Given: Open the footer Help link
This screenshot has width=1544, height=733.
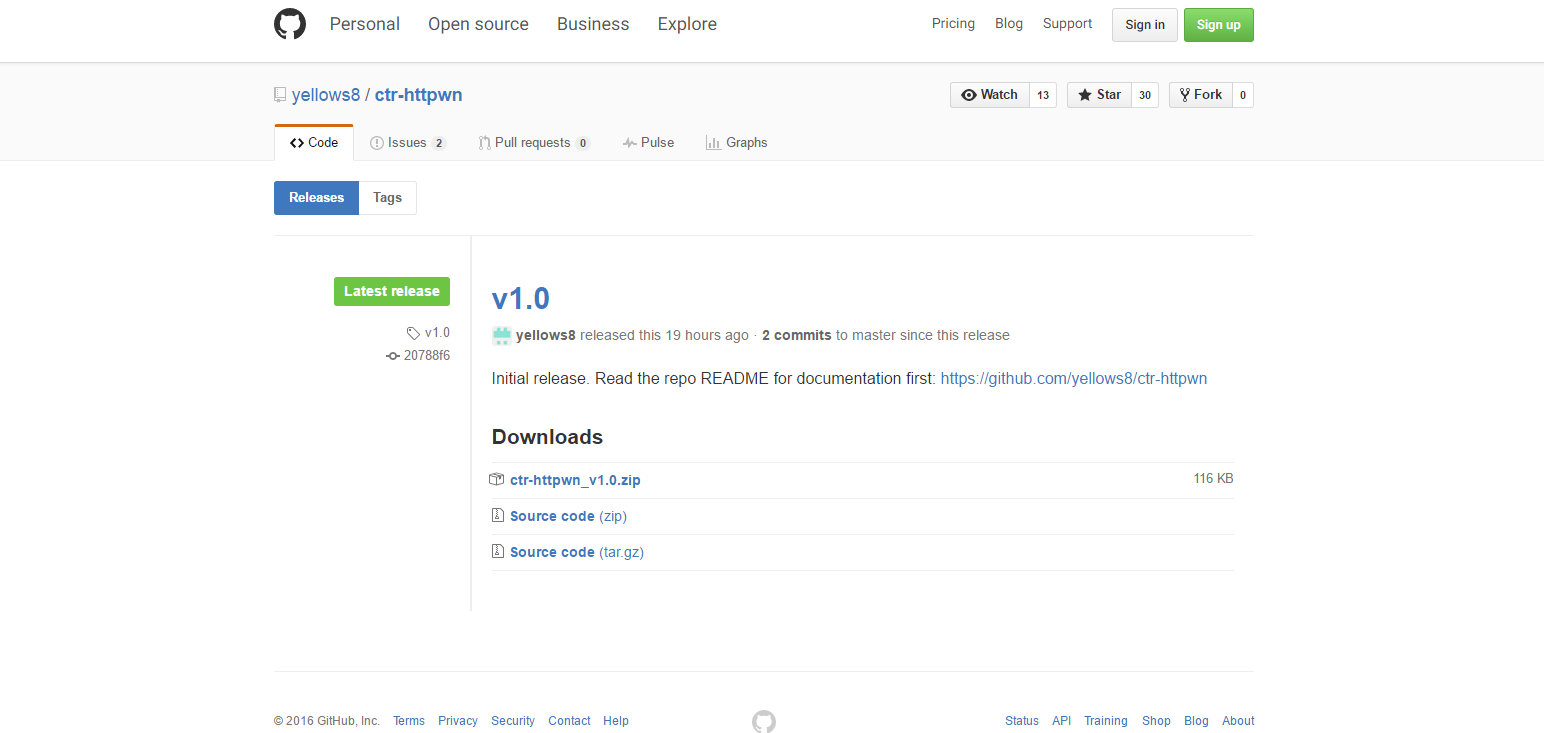Looking at the screenshot, I should coord(616,721).
